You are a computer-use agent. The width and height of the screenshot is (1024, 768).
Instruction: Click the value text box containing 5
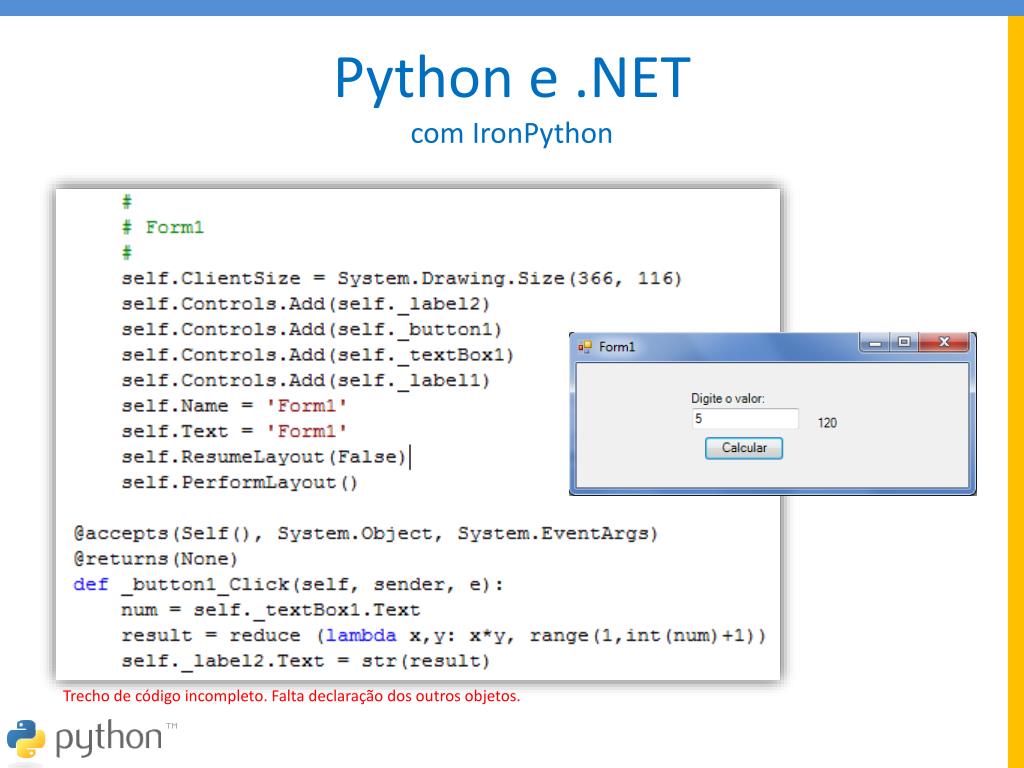[745, 419]
